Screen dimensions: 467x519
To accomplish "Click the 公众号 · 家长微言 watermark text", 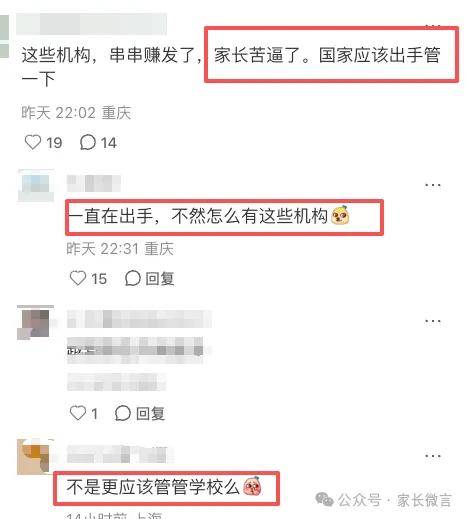I will (394, 500).
